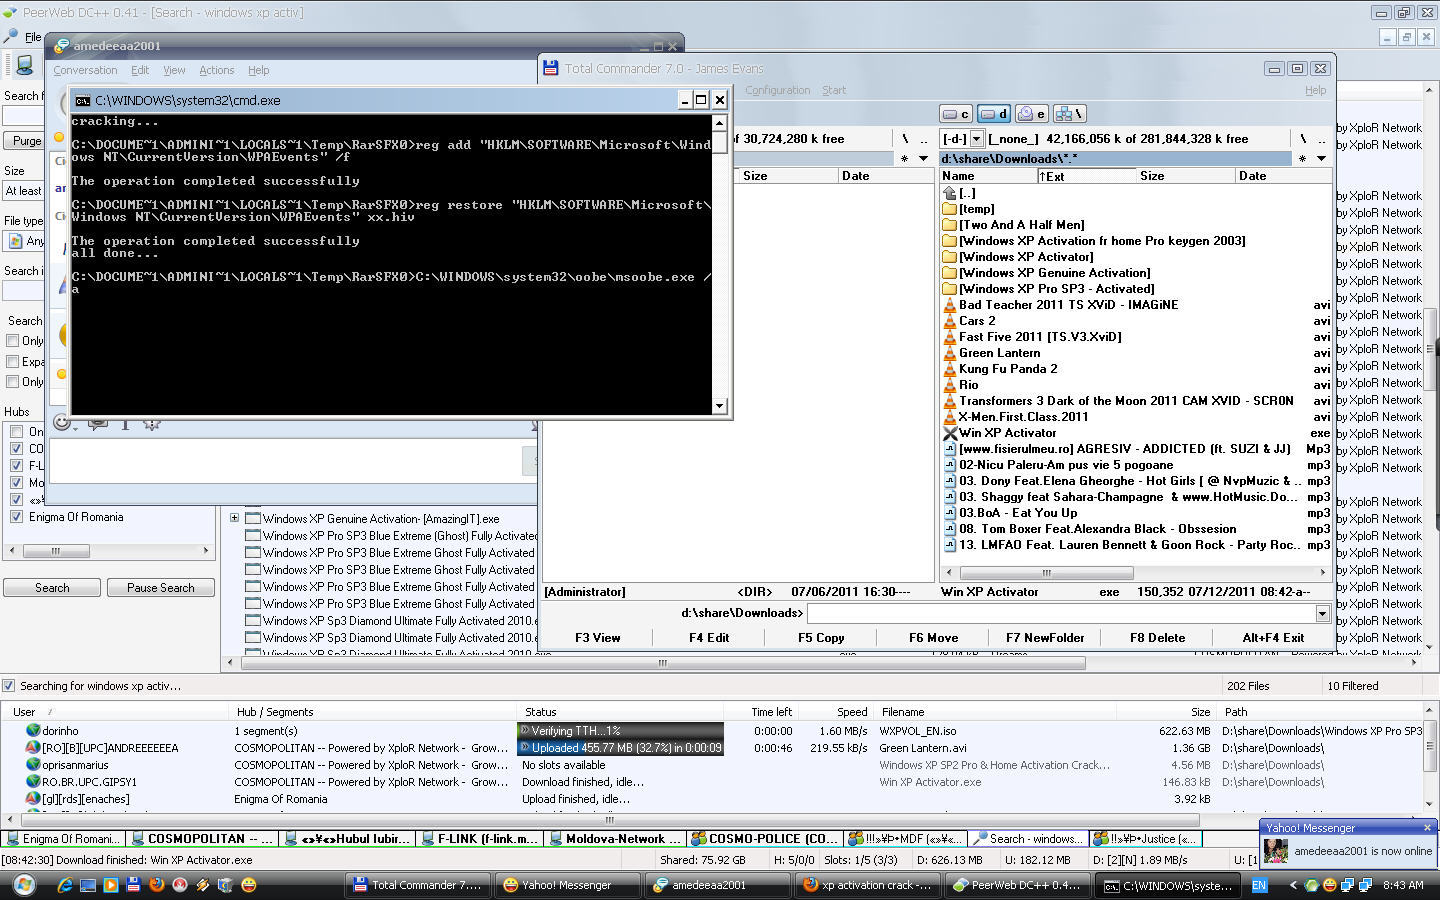Expand the Windows XP Genuine Activation- [AmazingIT].exe result
This screenshot has height=900, width=1440.
pyautogui.click(x=234, y=519)
